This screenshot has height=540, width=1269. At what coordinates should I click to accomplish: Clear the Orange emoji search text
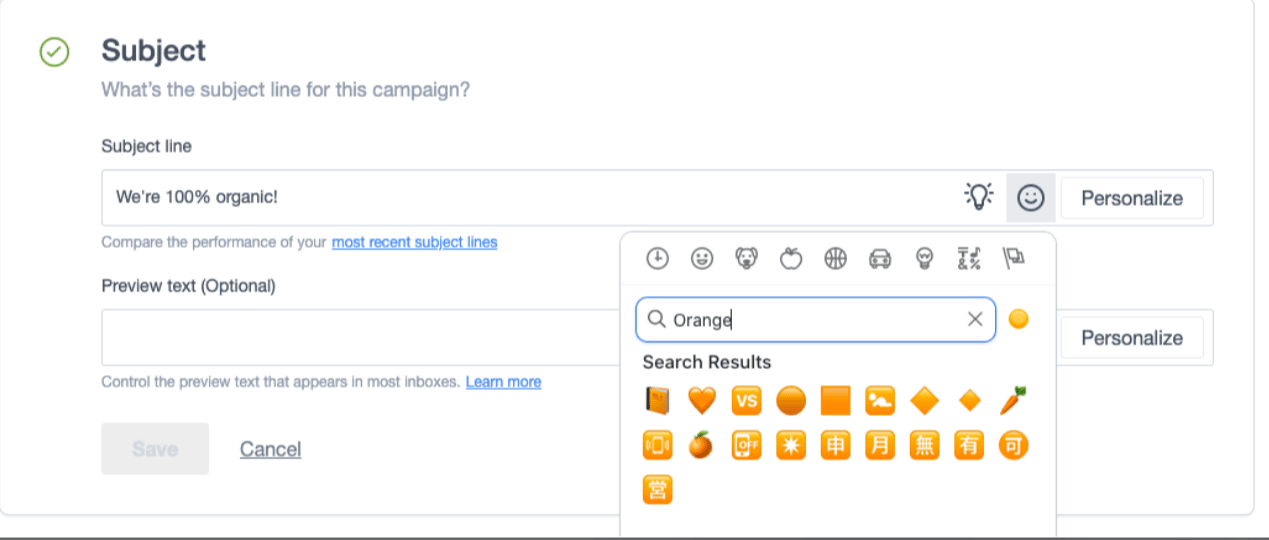click(975, 319)
